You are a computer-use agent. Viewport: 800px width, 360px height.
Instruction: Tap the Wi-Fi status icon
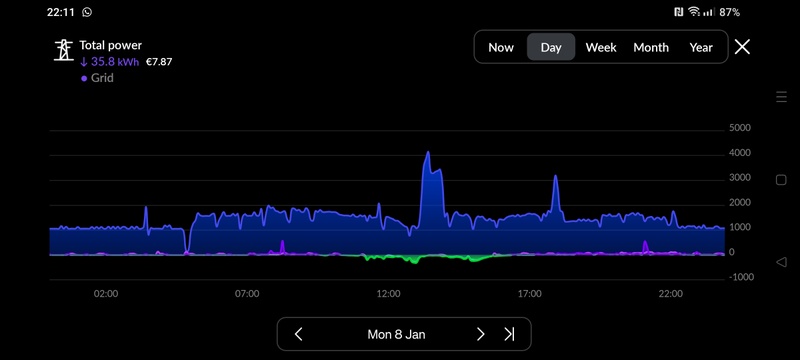click(694, 12)
